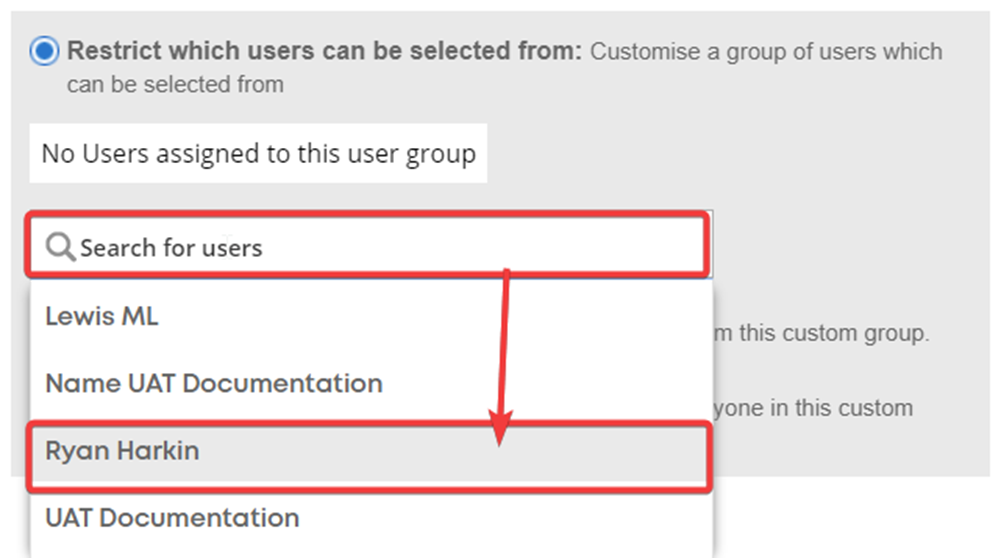Screen dimensions: 1001x558
Task: Select the Restrict which users radio button
Action: (44, 50)
